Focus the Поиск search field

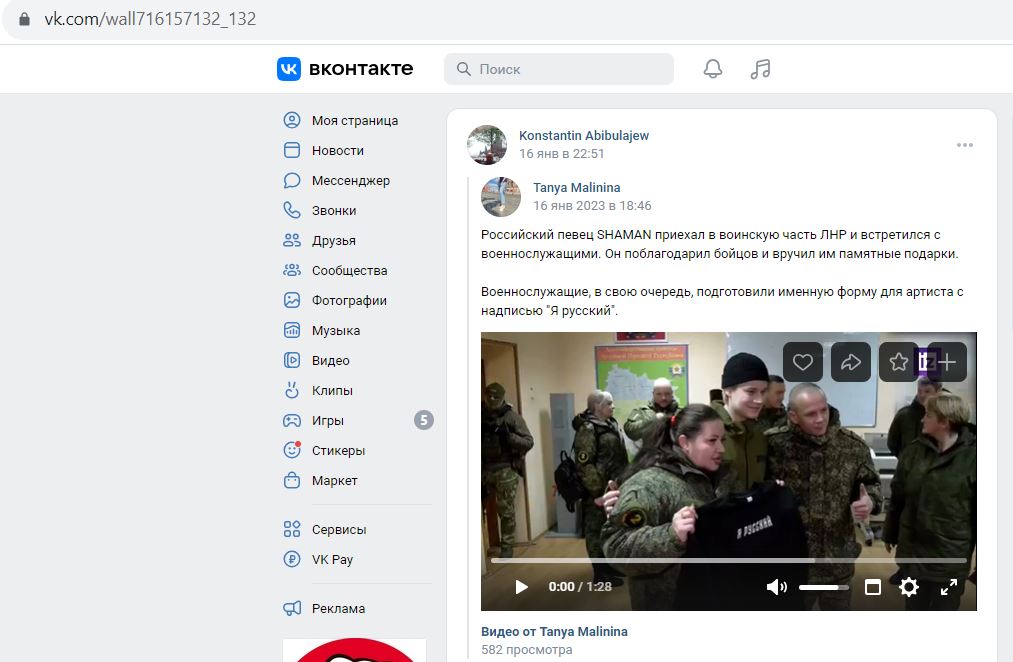point(559,68)
